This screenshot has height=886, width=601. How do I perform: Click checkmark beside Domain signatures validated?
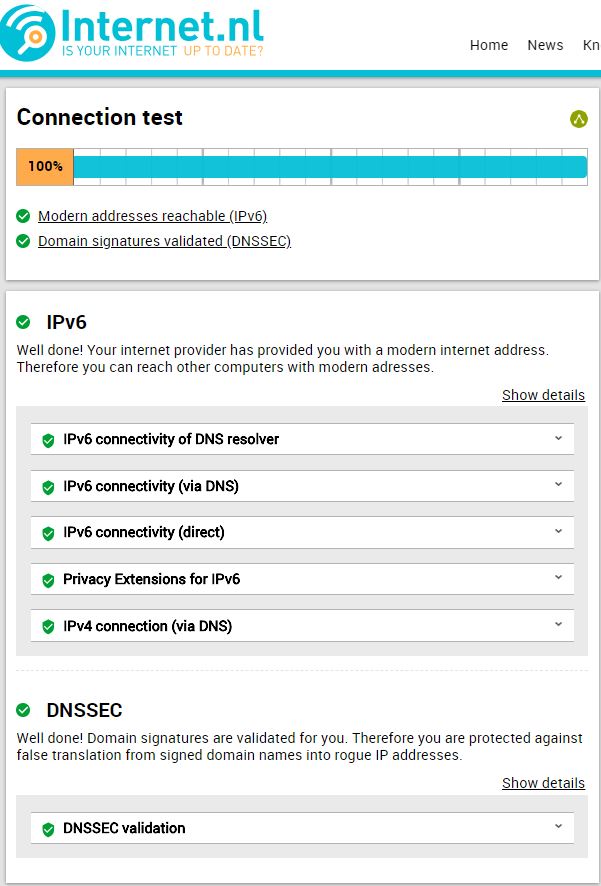23,241
